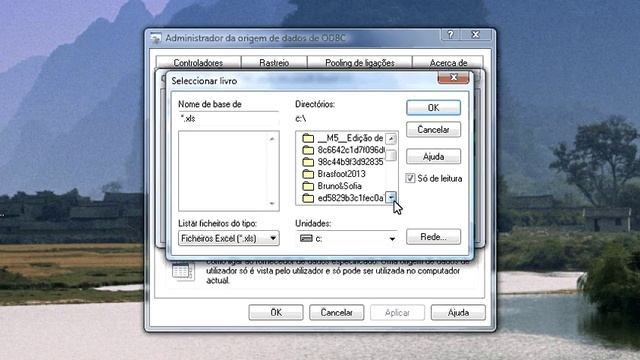Click the ed5829b3c1fec0a folder icon
Image resolution: width=640 pixels, height=360 pixels.
pos(308,198)
